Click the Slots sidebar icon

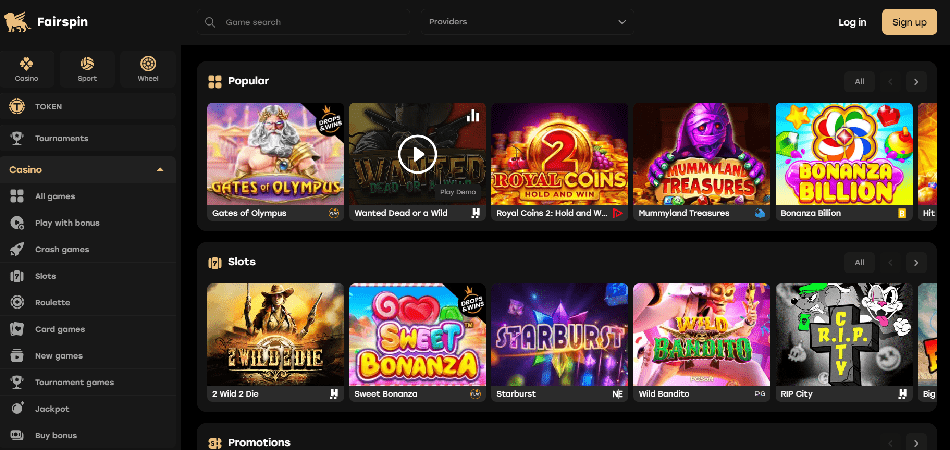tap(17, 276)
